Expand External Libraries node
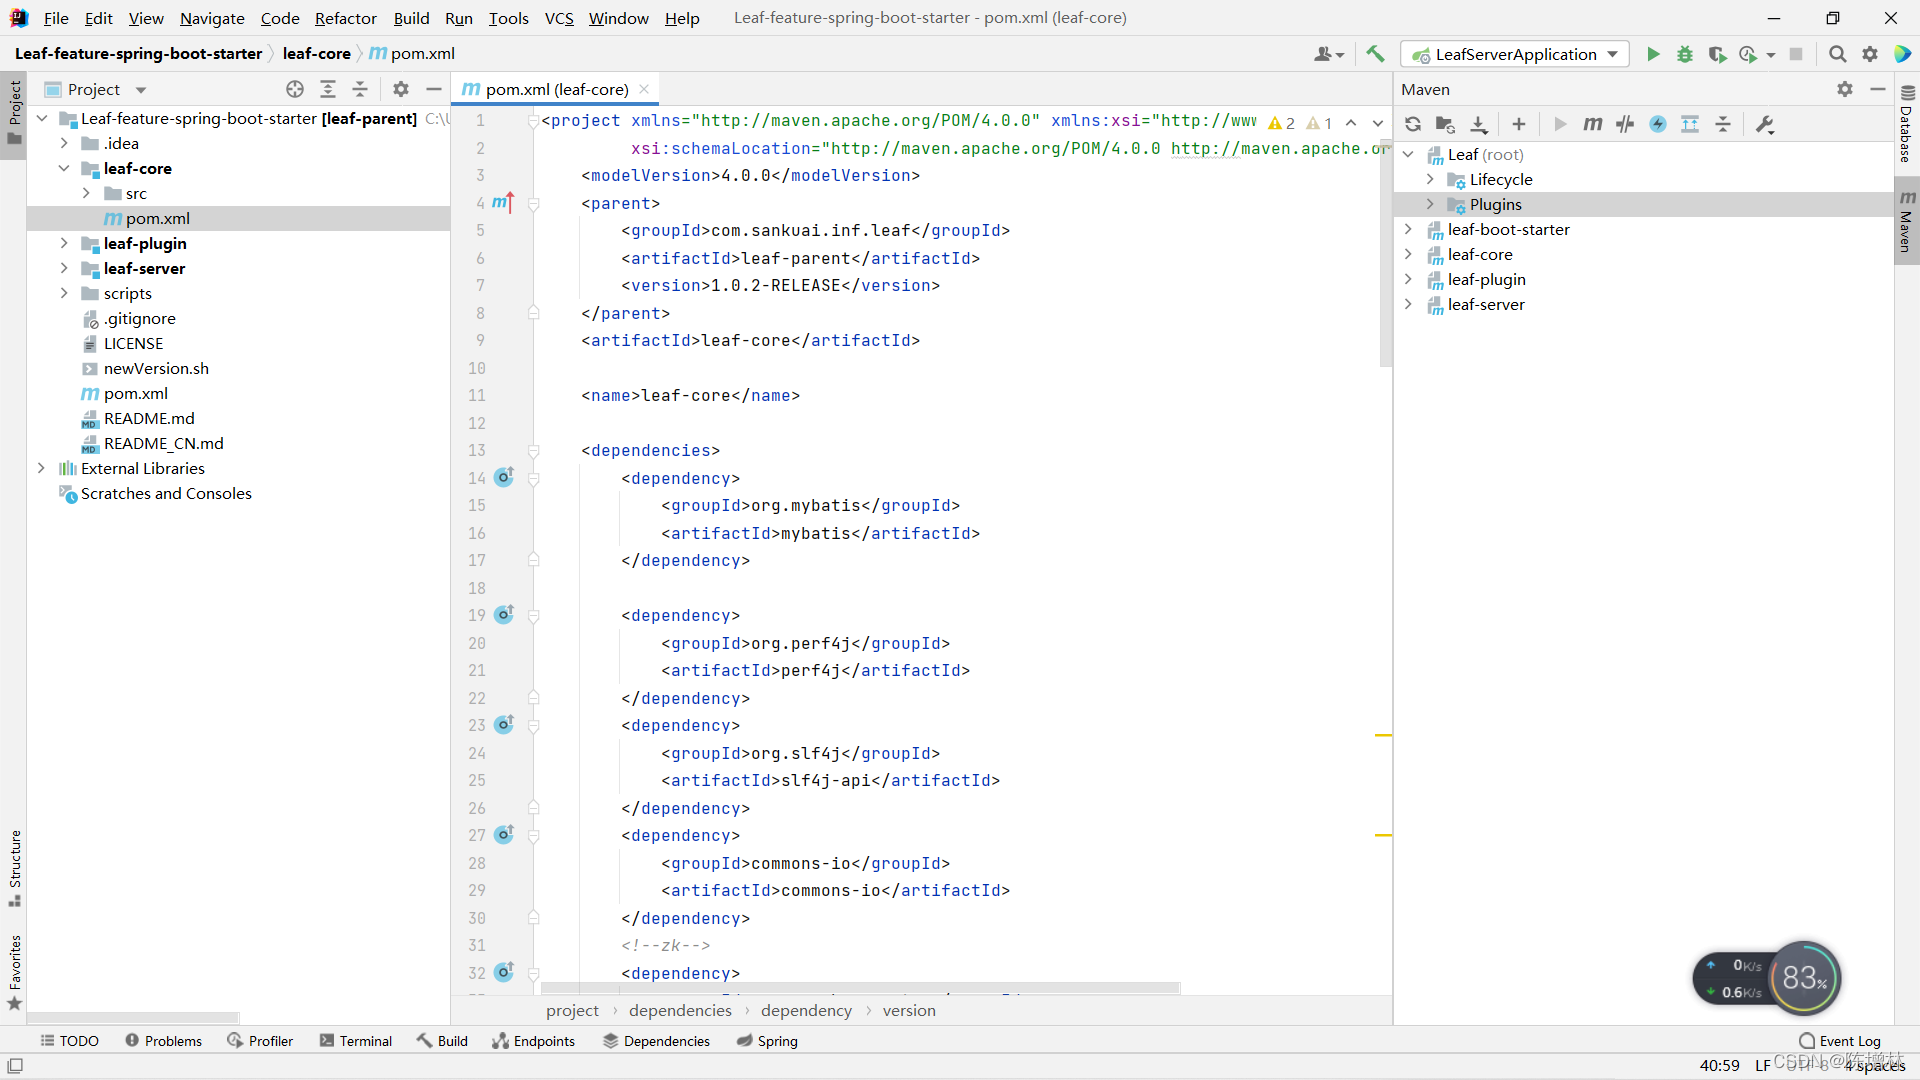Image resolution: width=1920 pixels, height=1080 pixels. [x=41, y=468]
